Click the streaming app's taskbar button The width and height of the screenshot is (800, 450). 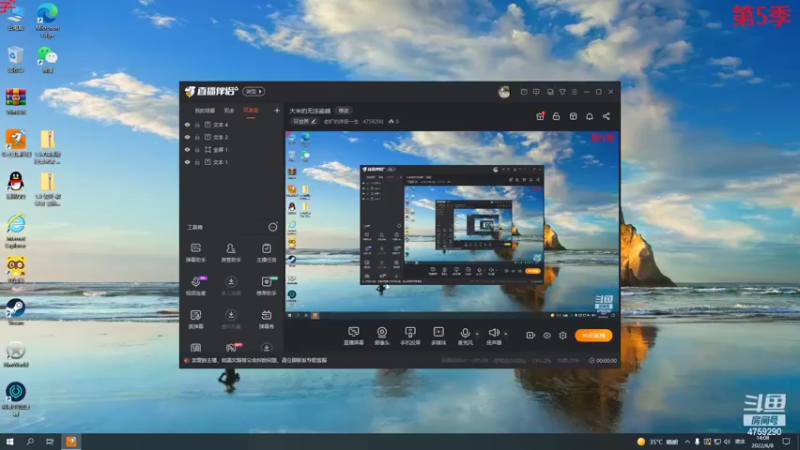(x=71, y=441)
